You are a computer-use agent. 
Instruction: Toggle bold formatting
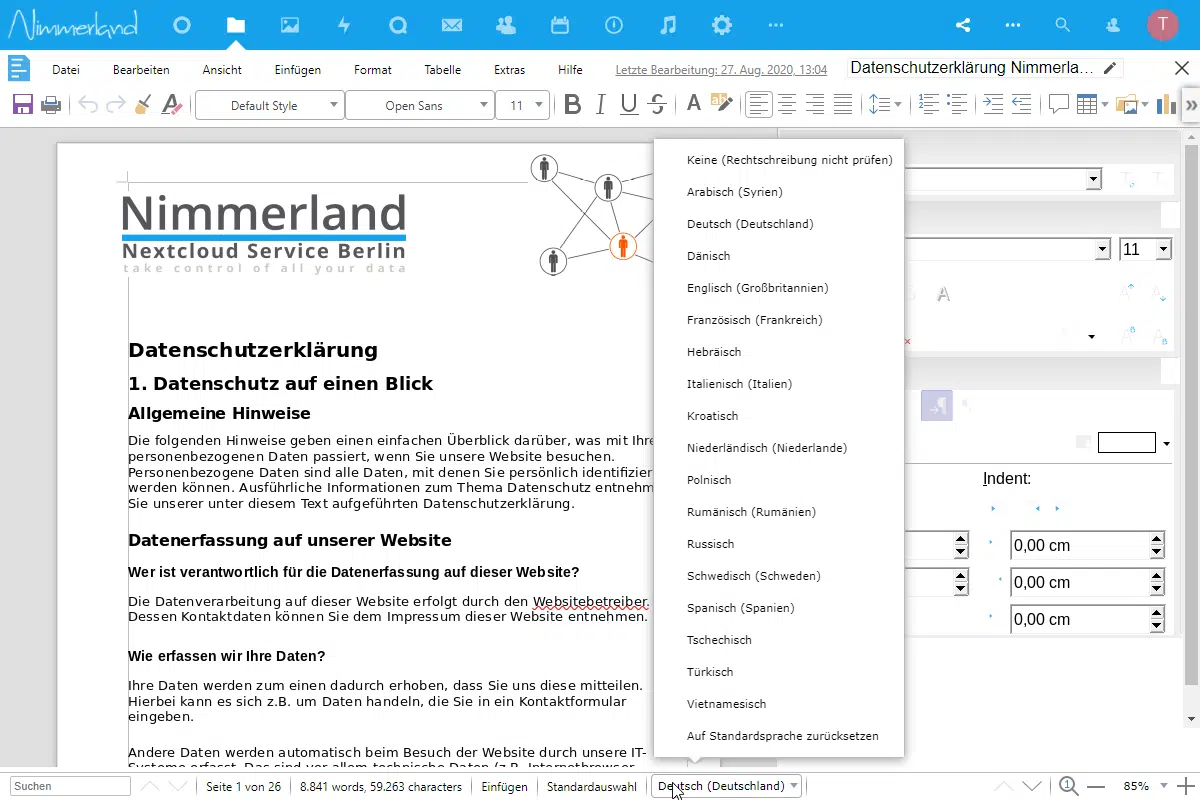573,104
